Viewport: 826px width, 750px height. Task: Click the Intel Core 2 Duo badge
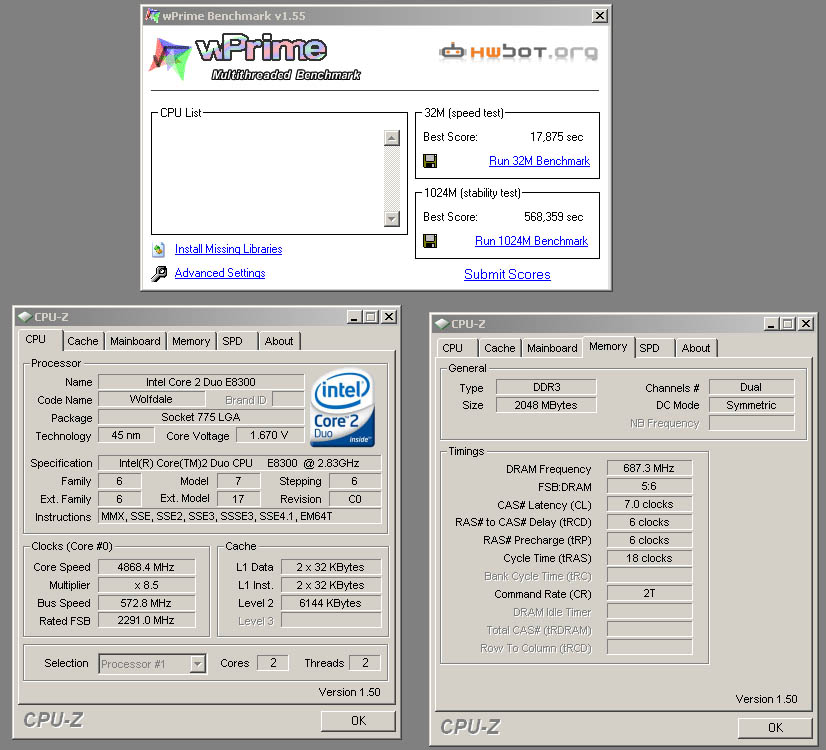coord(342,408)
